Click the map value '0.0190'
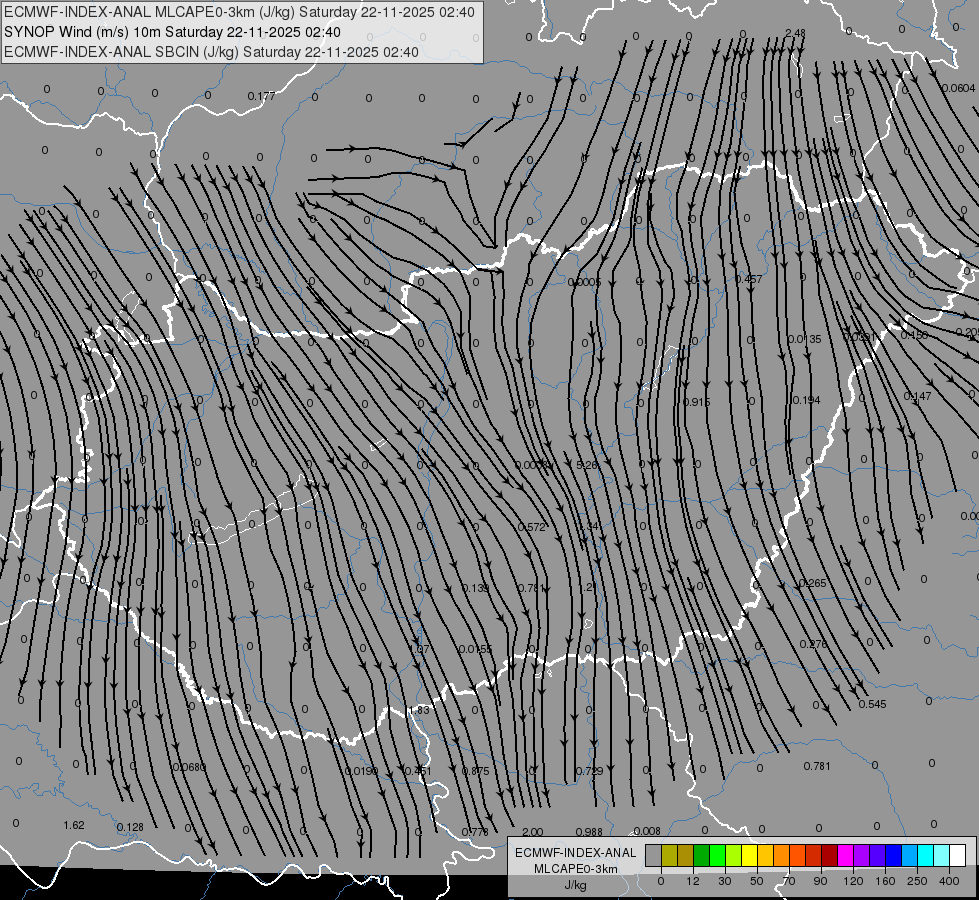The image size is (979, 900). [x=362, y=771]
